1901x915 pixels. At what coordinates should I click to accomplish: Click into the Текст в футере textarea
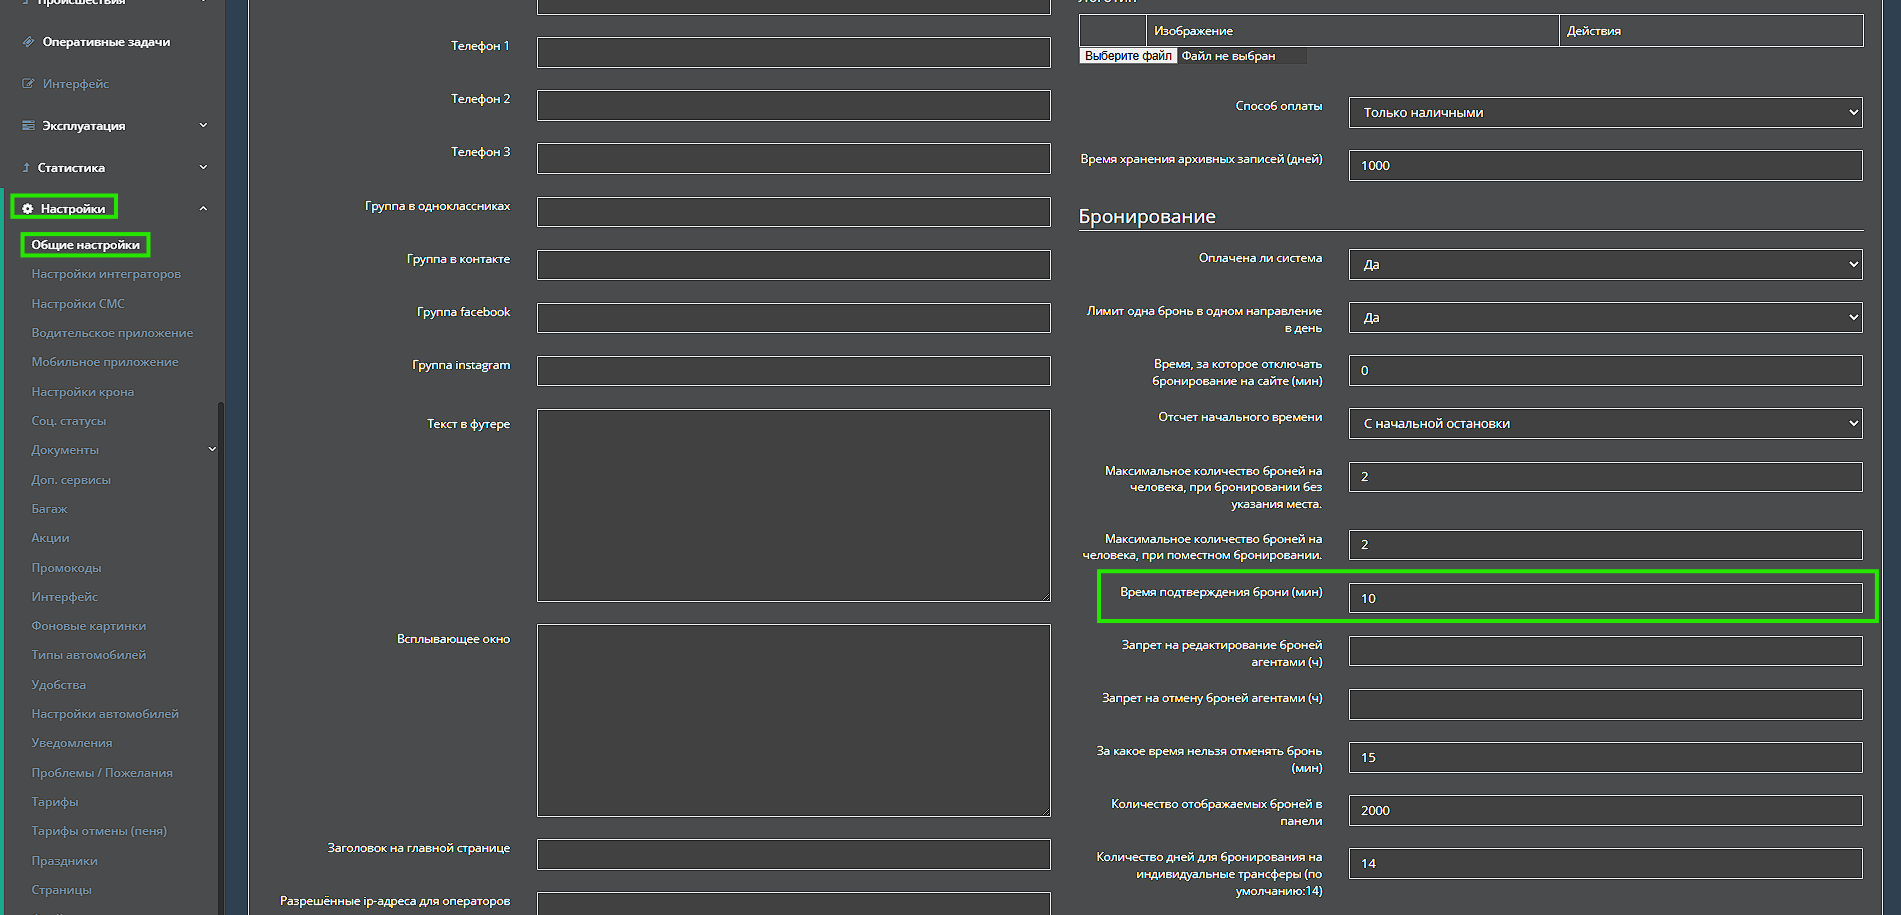[793, 505]
